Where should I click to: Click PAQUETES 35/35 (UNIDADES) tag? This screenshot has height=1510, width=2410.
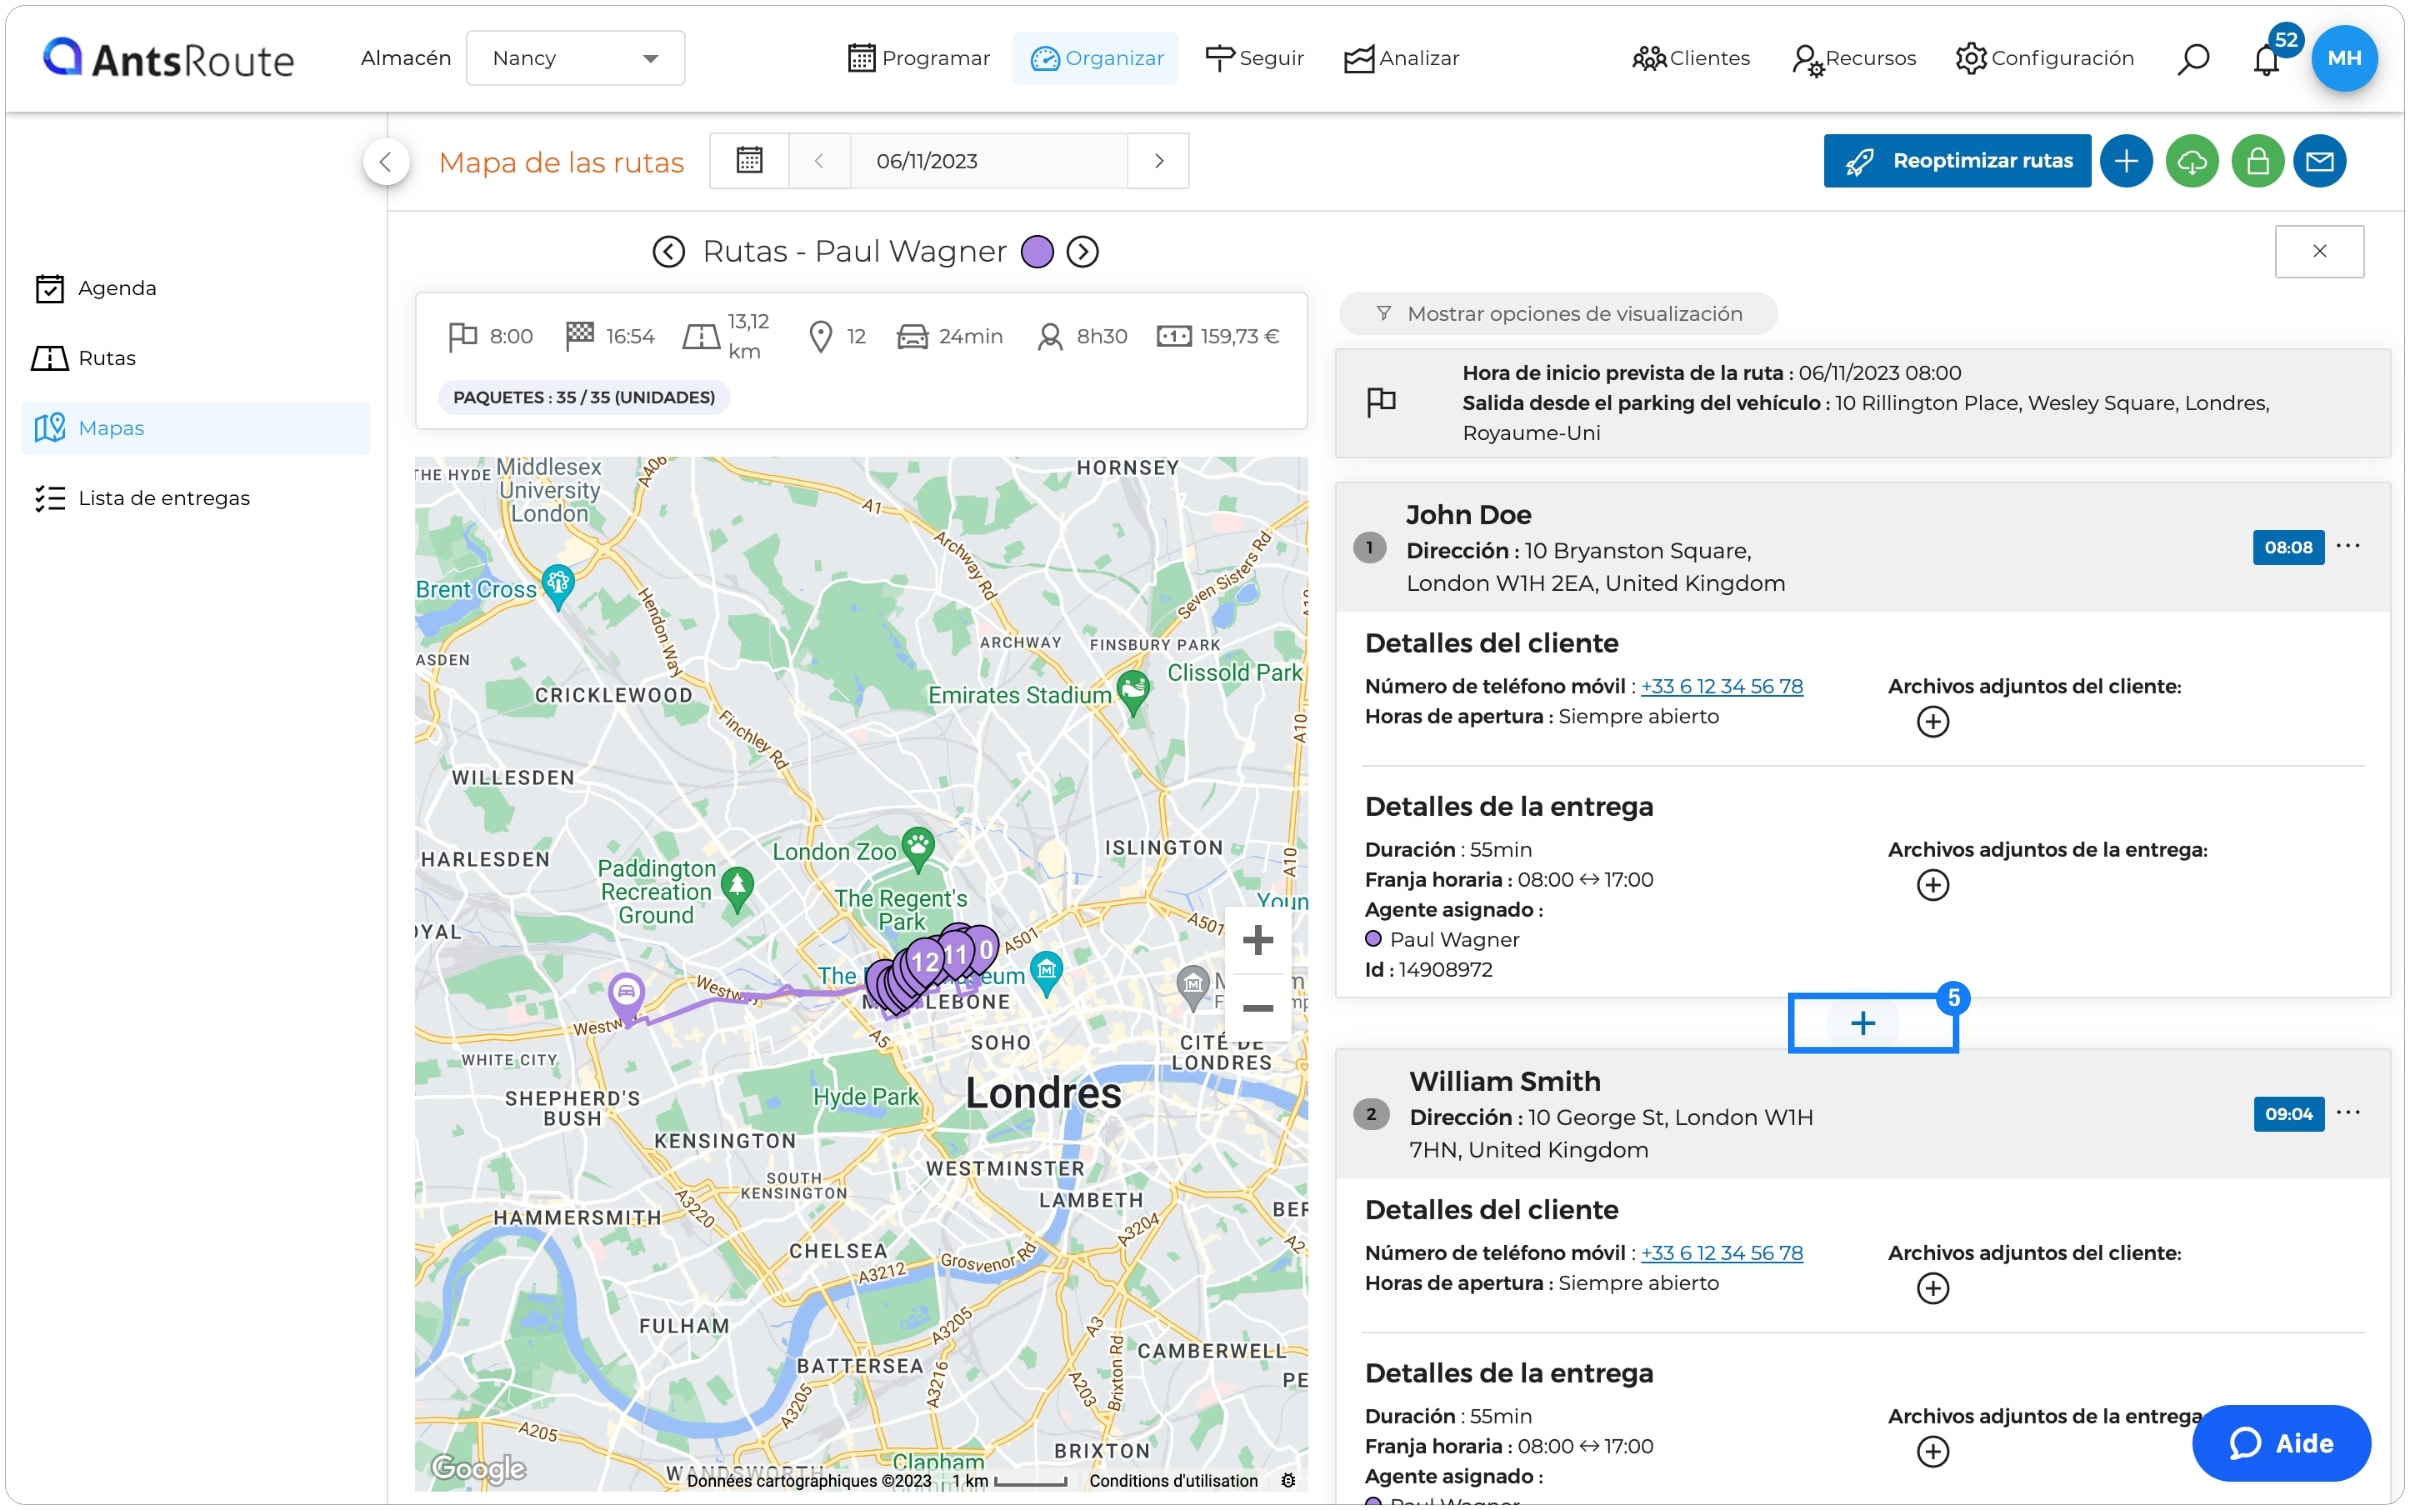point(584,398)
